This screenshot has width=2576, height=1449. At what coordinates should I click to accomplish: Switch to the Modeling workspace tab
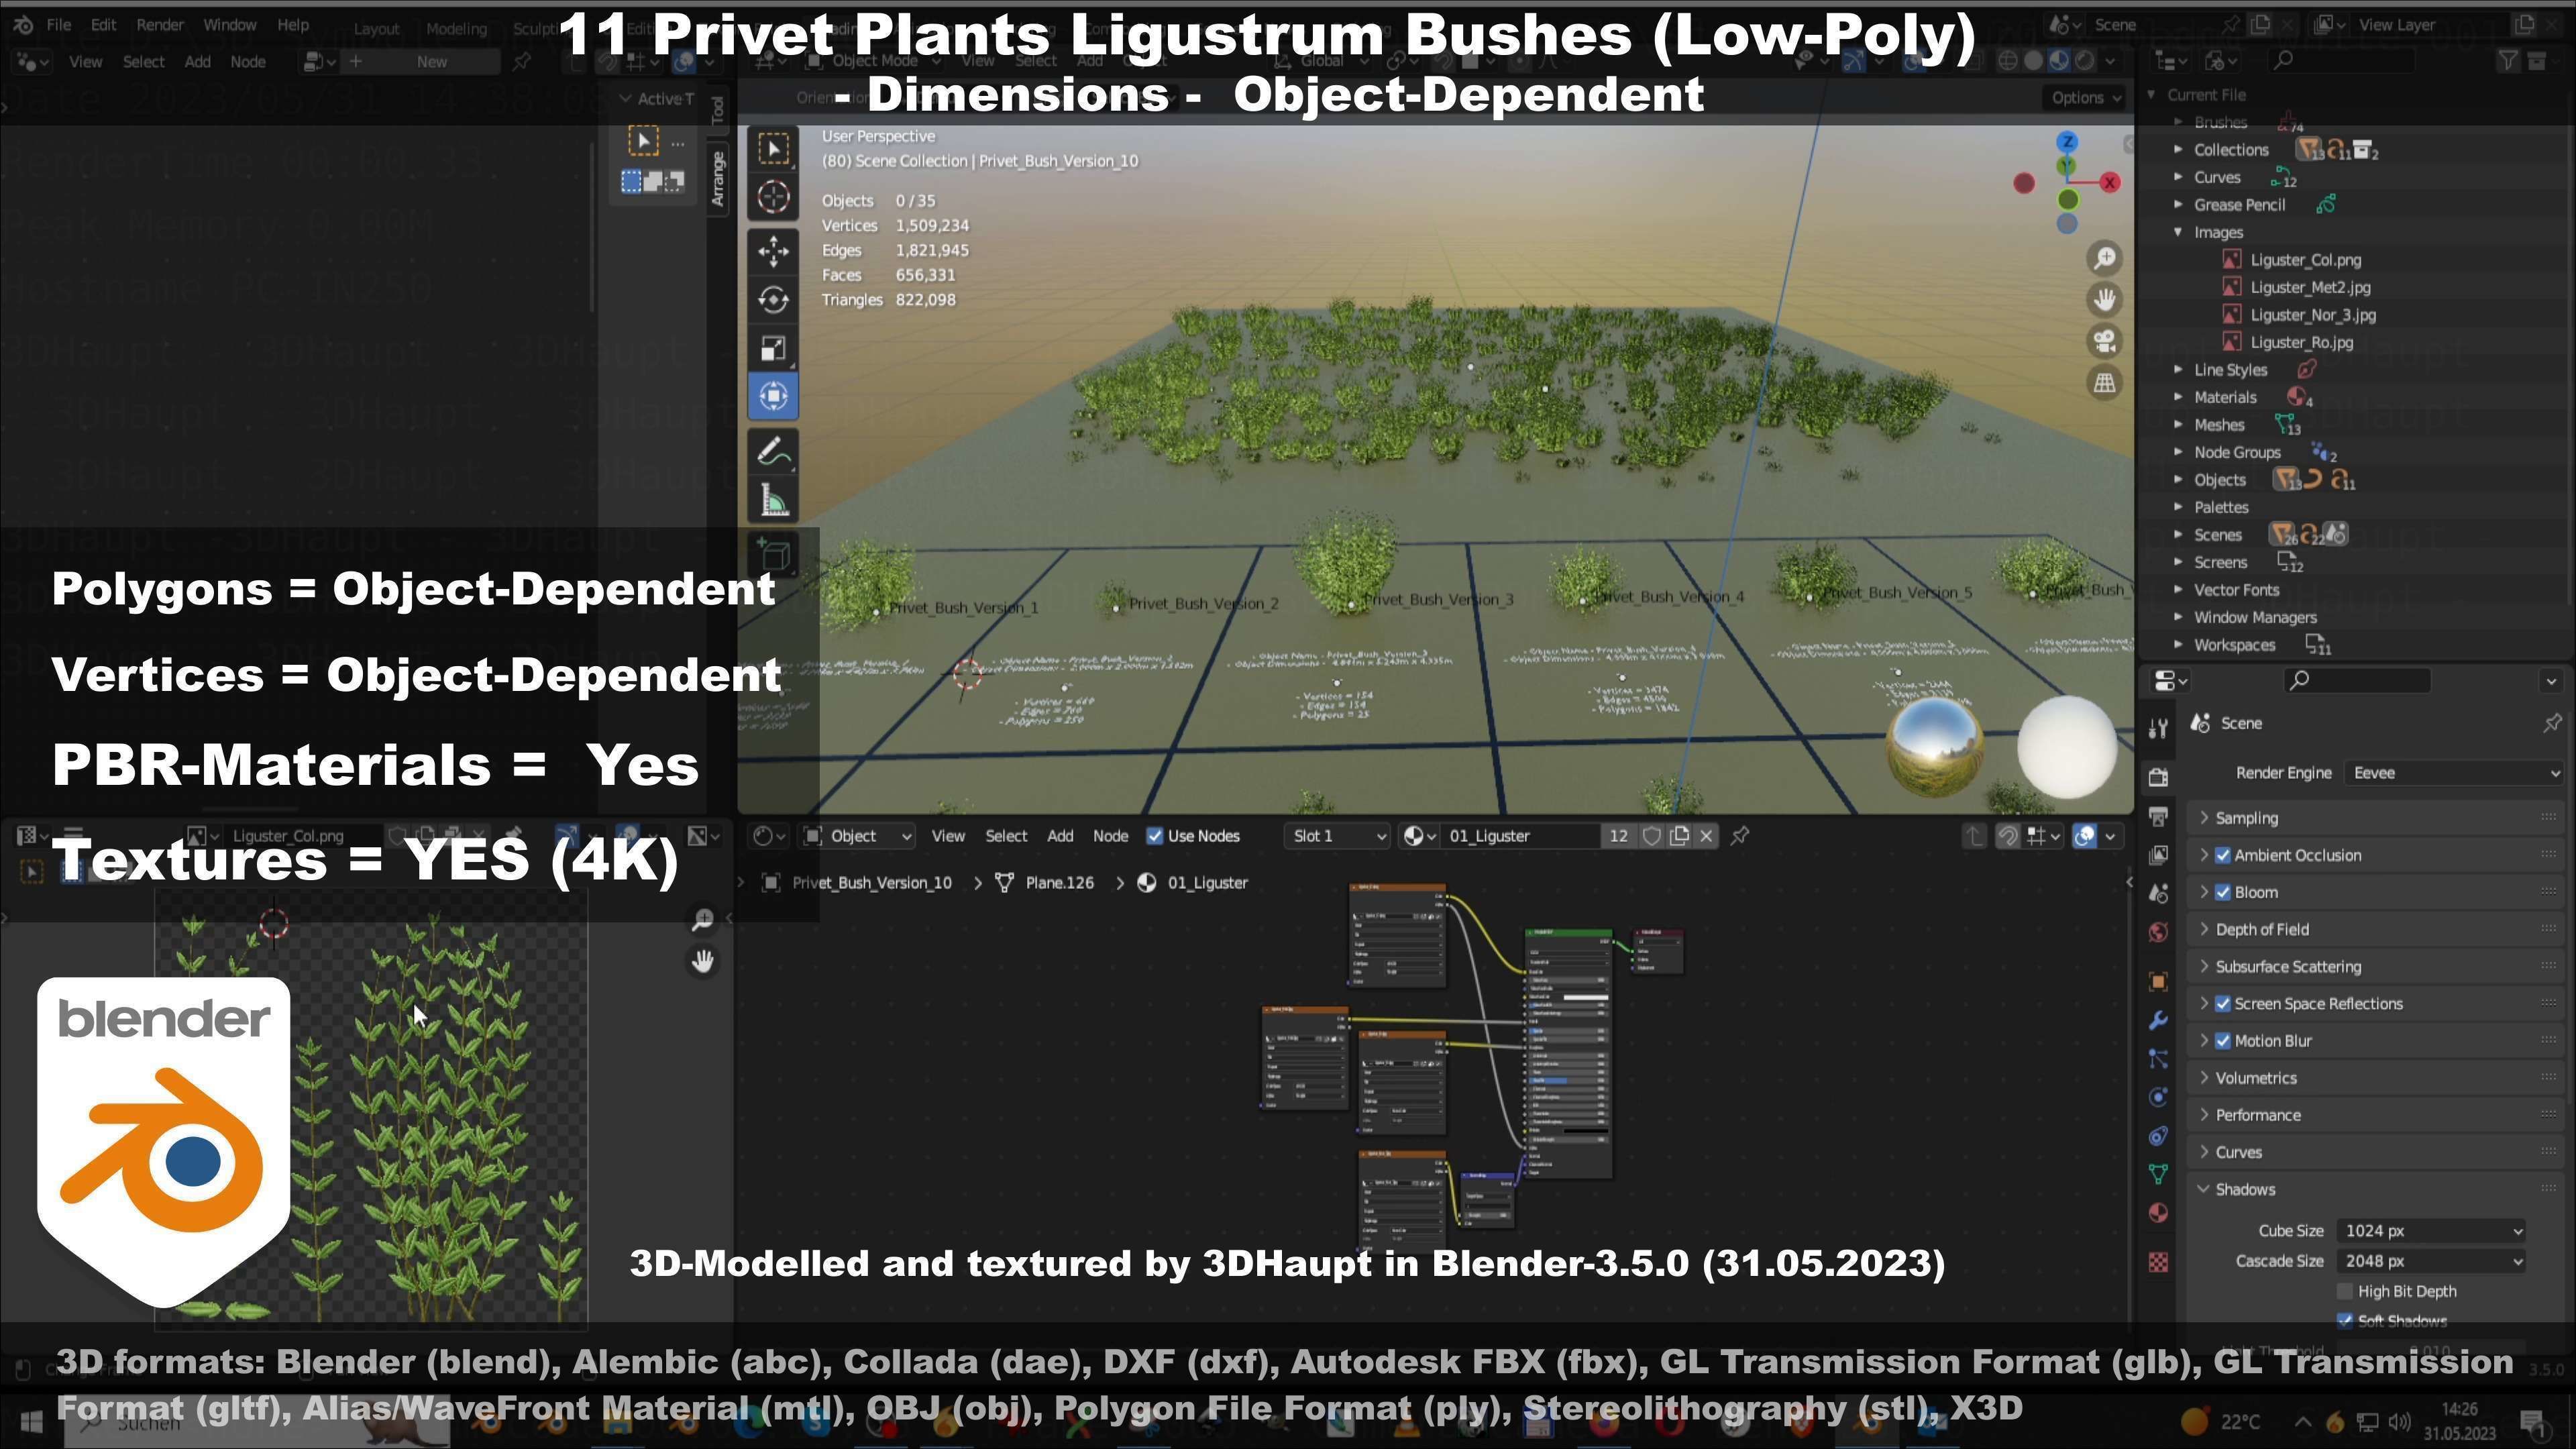(x=456, y=28)
